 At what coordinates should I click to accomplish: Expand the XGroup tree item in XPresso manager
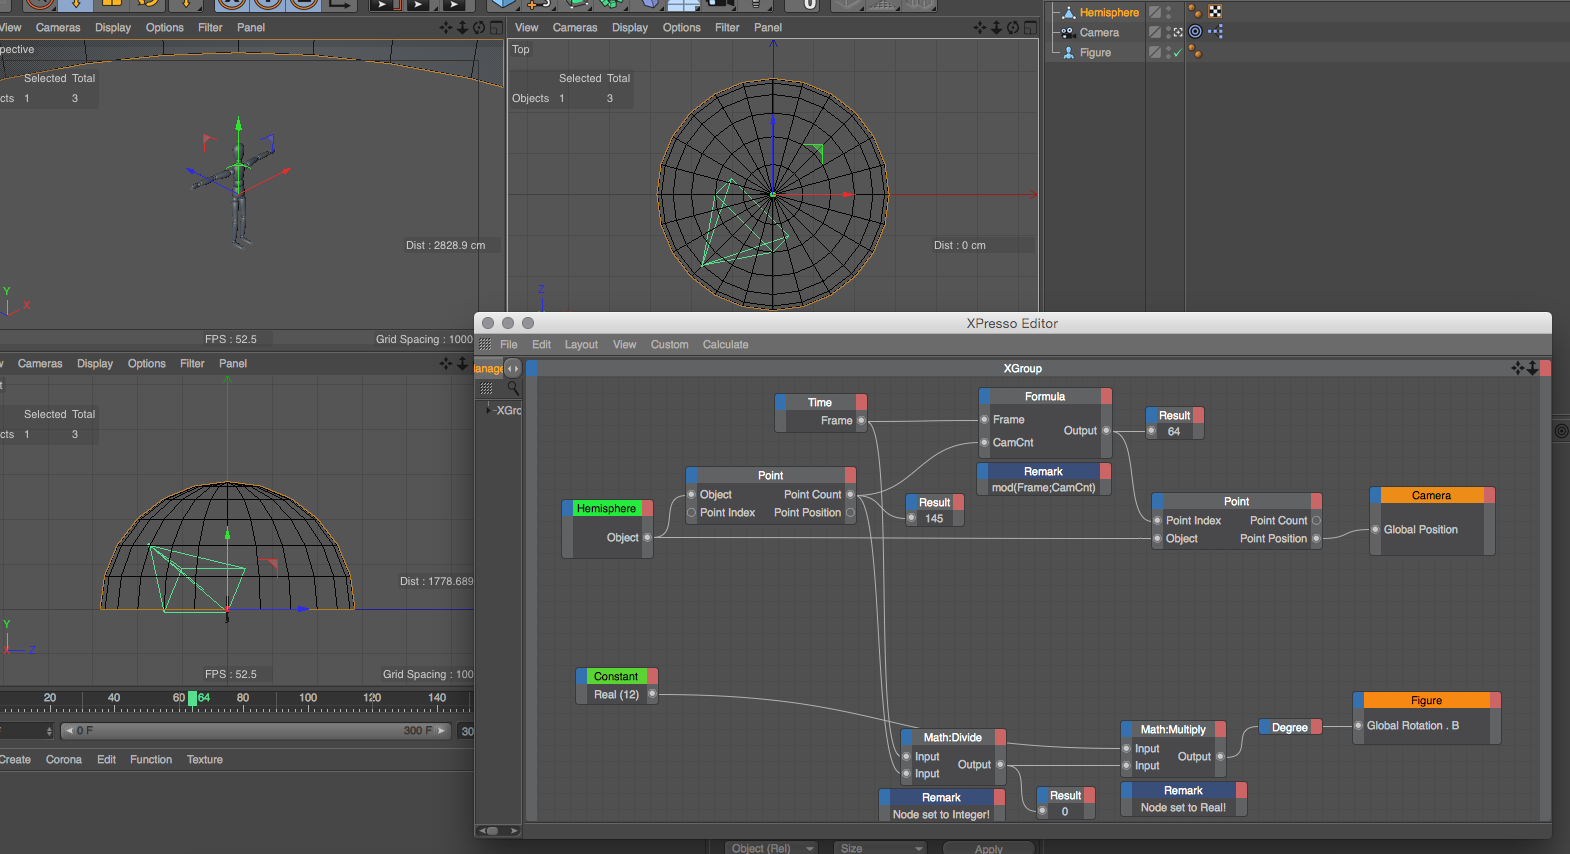pyautogui.click(x=489, y=410)
